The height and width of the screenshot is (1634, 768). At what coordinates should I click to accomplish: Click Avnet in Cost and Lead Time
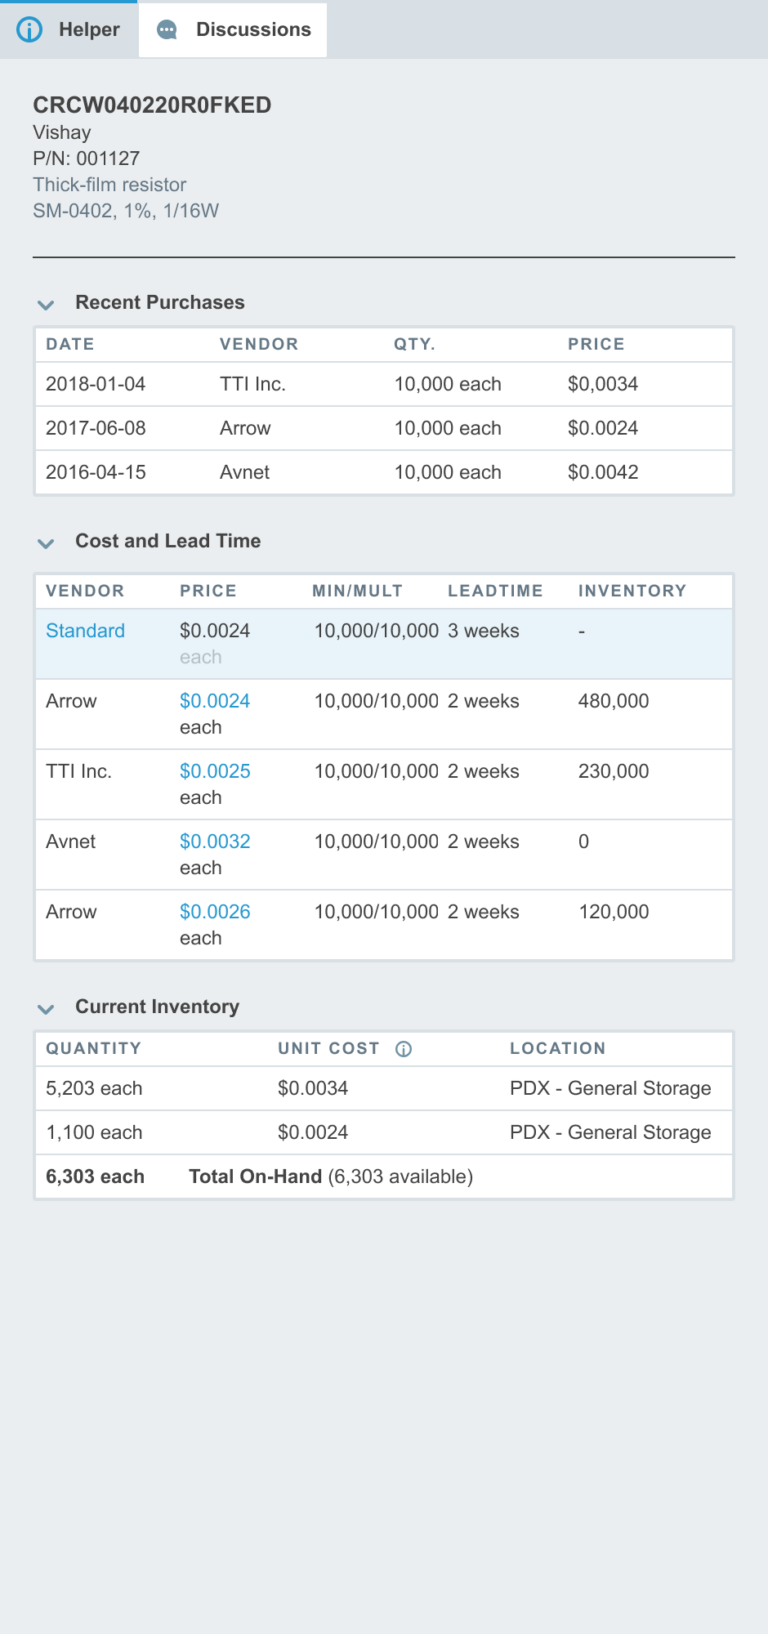(71, 841)
